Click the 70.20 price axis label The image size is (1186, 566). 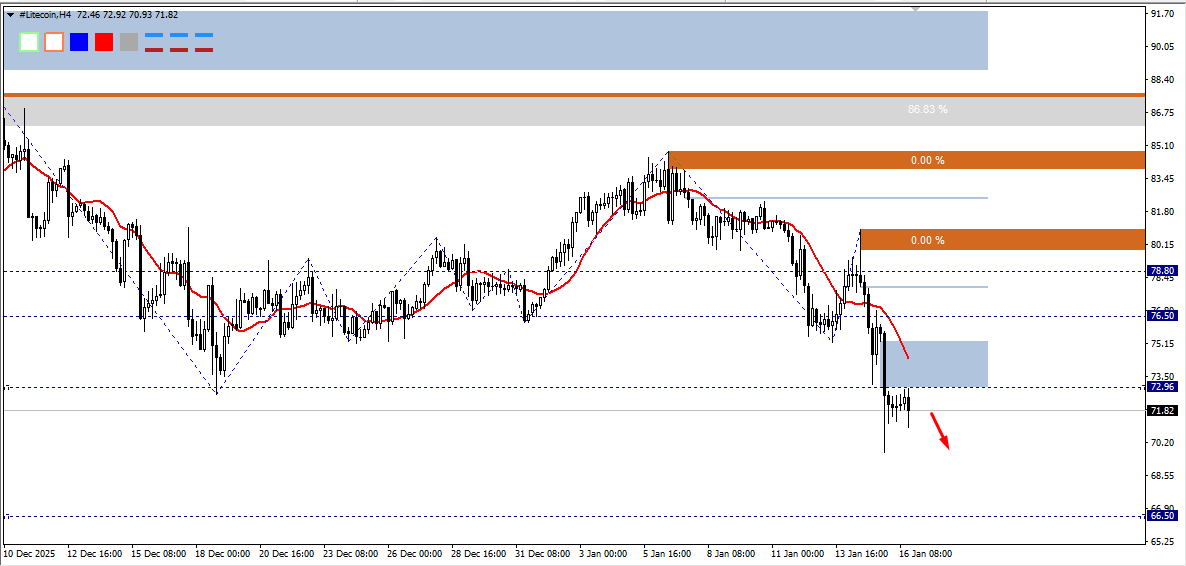pyautogui.click(x=1162, y=443)
